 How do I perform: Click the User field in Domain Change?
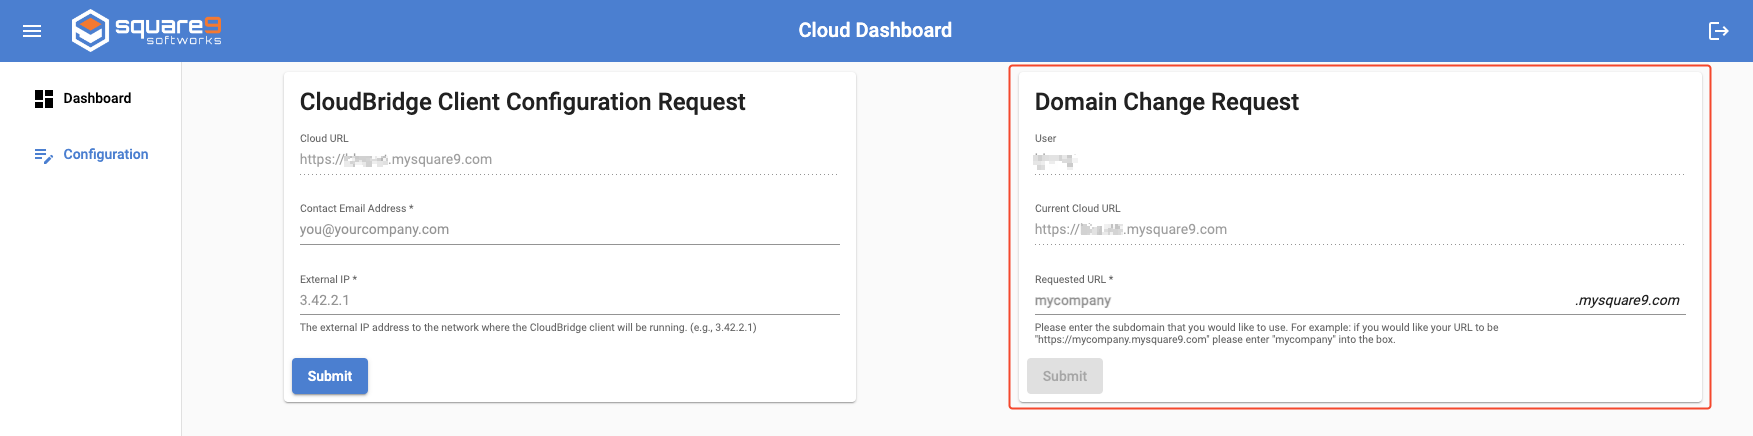1359,160
